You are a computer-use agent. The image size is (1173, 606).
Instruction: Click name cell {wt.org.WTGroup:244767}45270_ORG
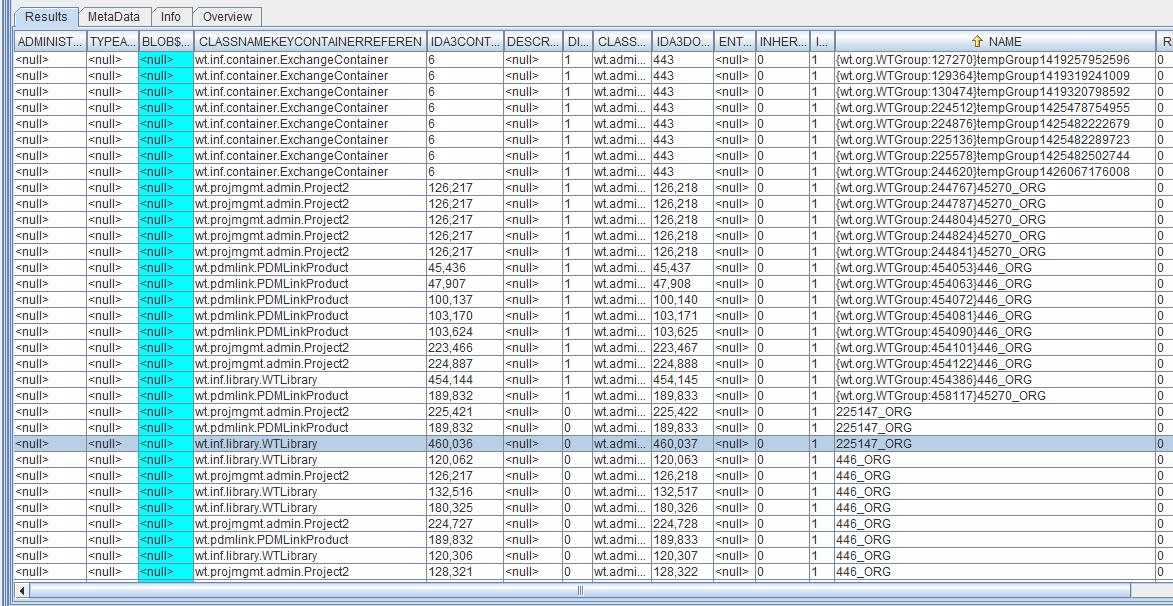pyautogui.click(x=995, y=188)
